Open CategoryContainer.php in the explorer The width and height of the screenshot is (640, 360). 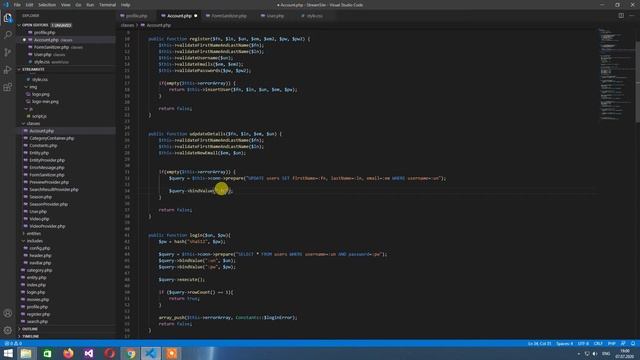(x=51, y=138)
